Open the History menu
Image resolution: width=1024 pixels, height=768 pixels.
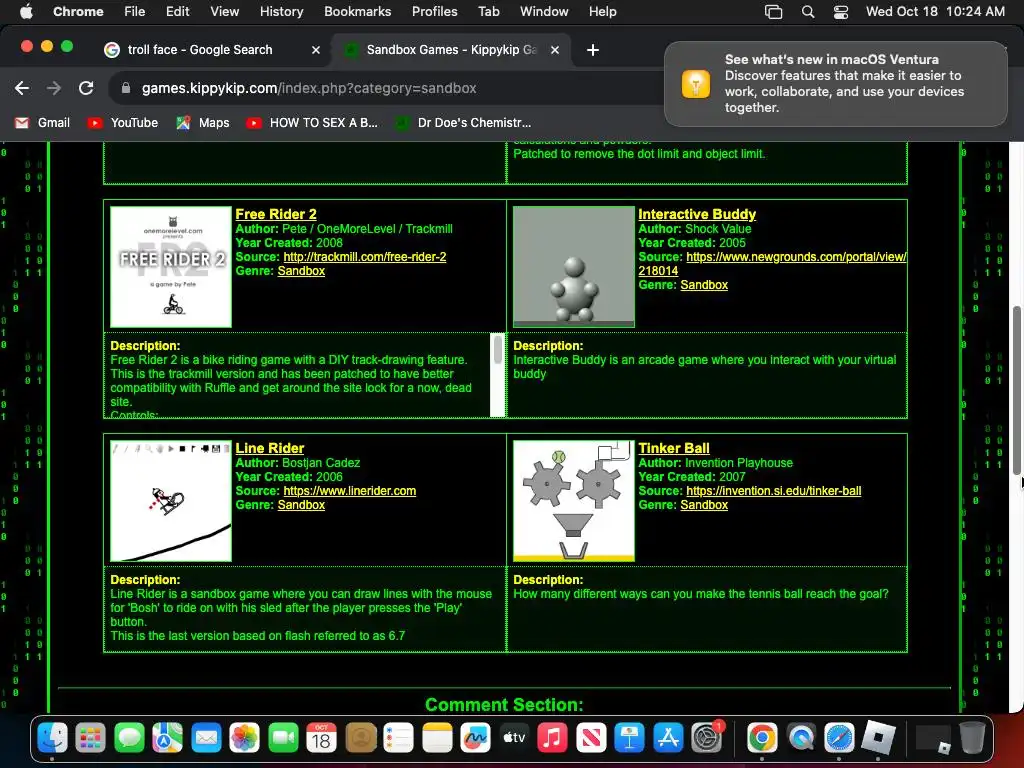pos(281,12)
